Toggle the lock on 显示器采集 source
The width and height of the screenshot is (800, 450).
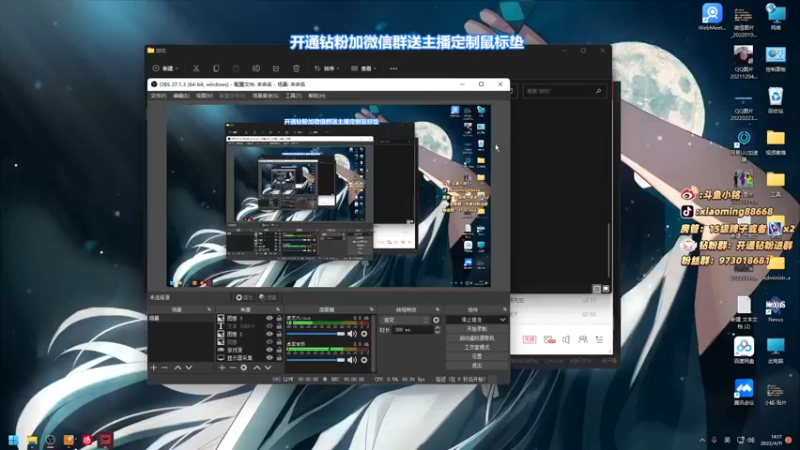[x=279, y=358]
